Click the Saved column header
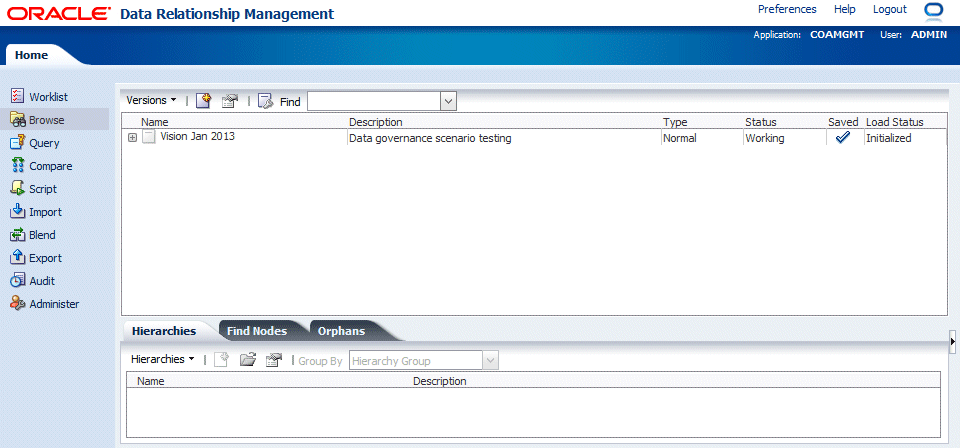 pyautogui.click(x=843, y=122)
